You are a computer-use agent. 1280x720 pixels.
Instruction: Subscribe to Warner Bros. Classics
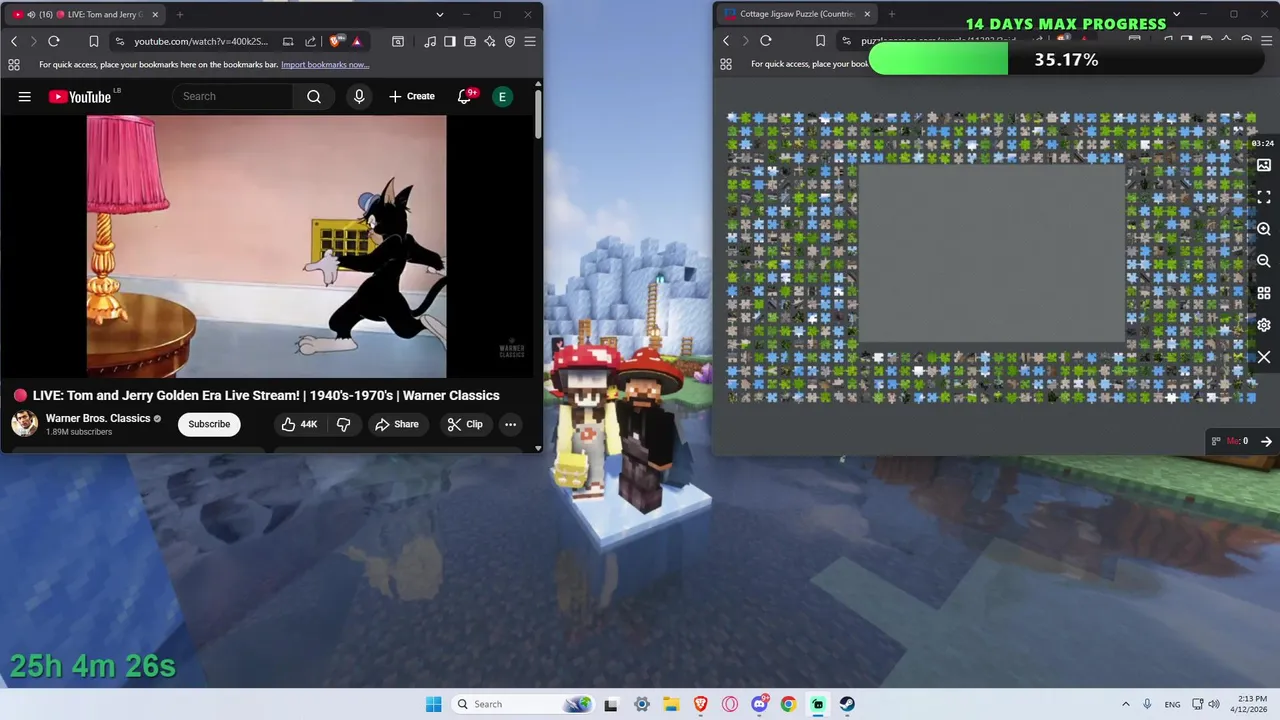click(x=209, y=424)
